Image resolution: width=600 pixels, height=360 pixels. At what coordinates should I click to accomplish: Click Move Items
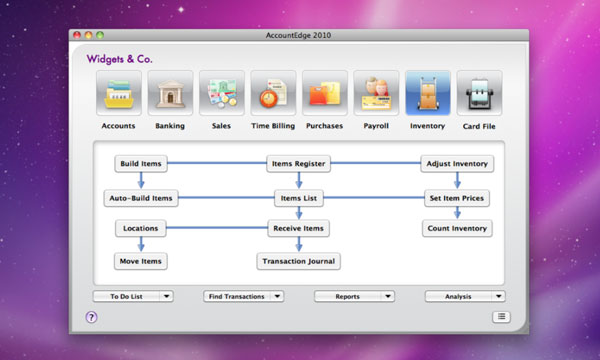click(141, 261)
